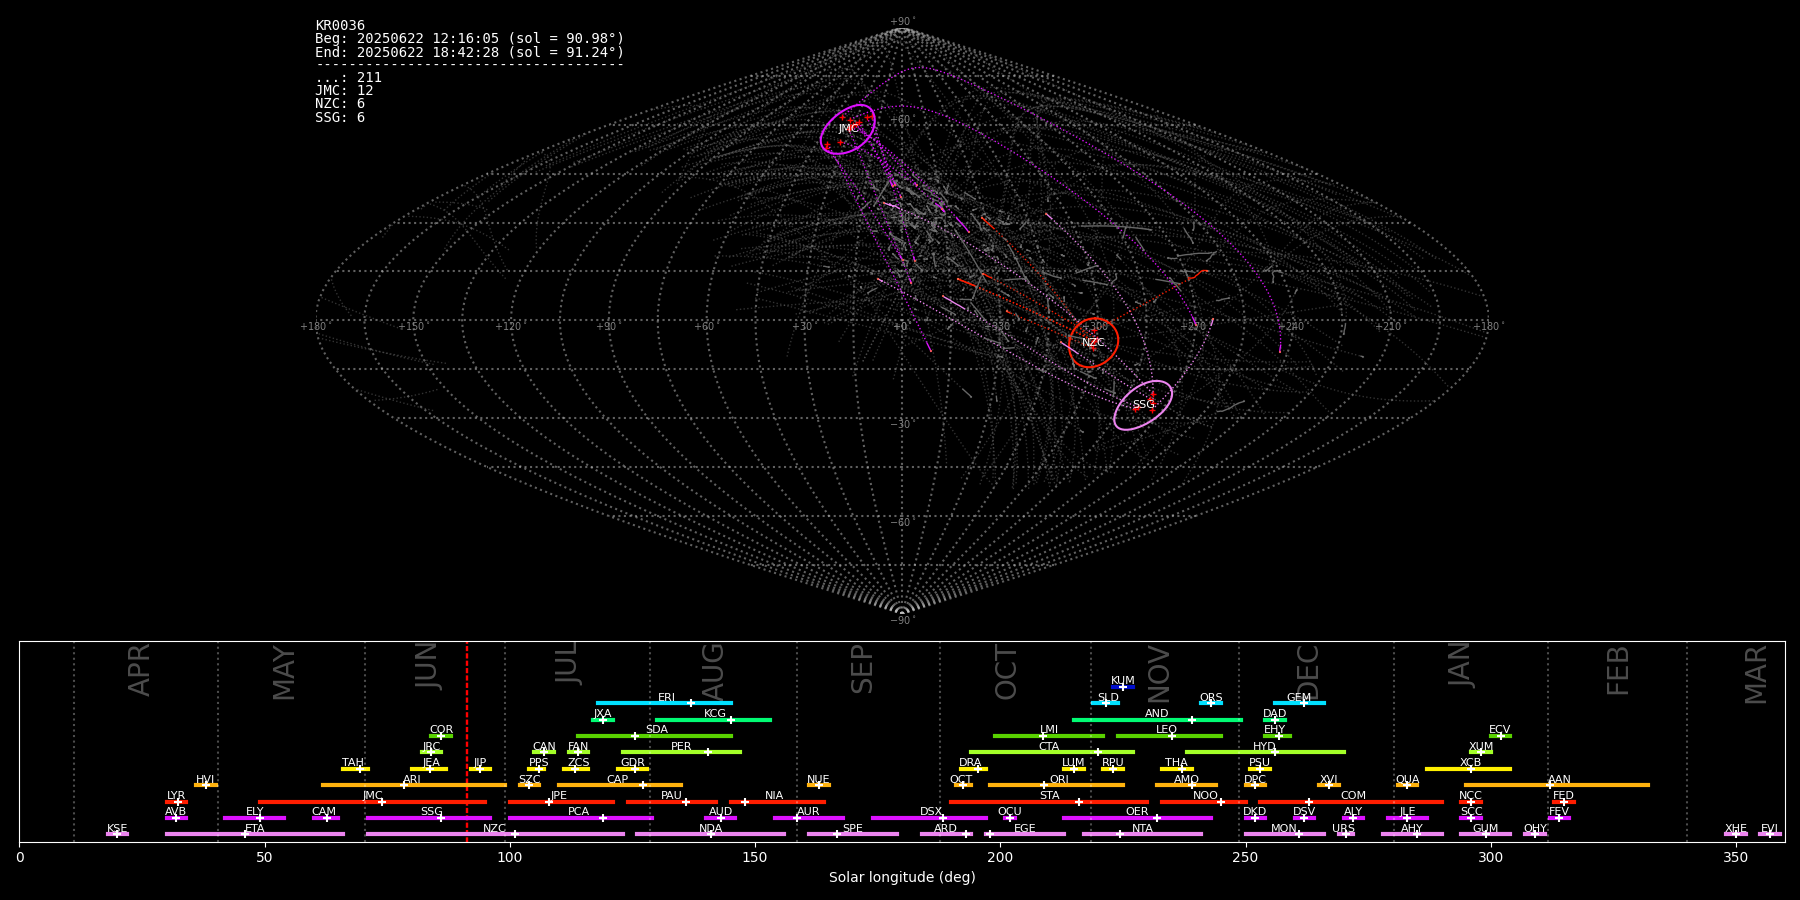The height and width of the screenshot is (900, 1800).
Task: Click the COM shower label
Action: coord(1353,796)
